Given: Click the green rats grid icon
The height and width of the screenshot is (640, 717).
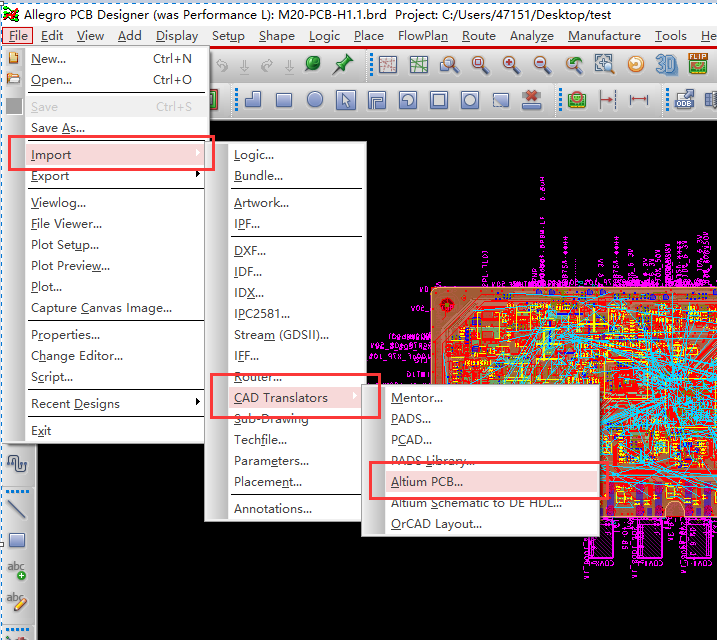Looking at the screenshot, I should click(419, 64).
